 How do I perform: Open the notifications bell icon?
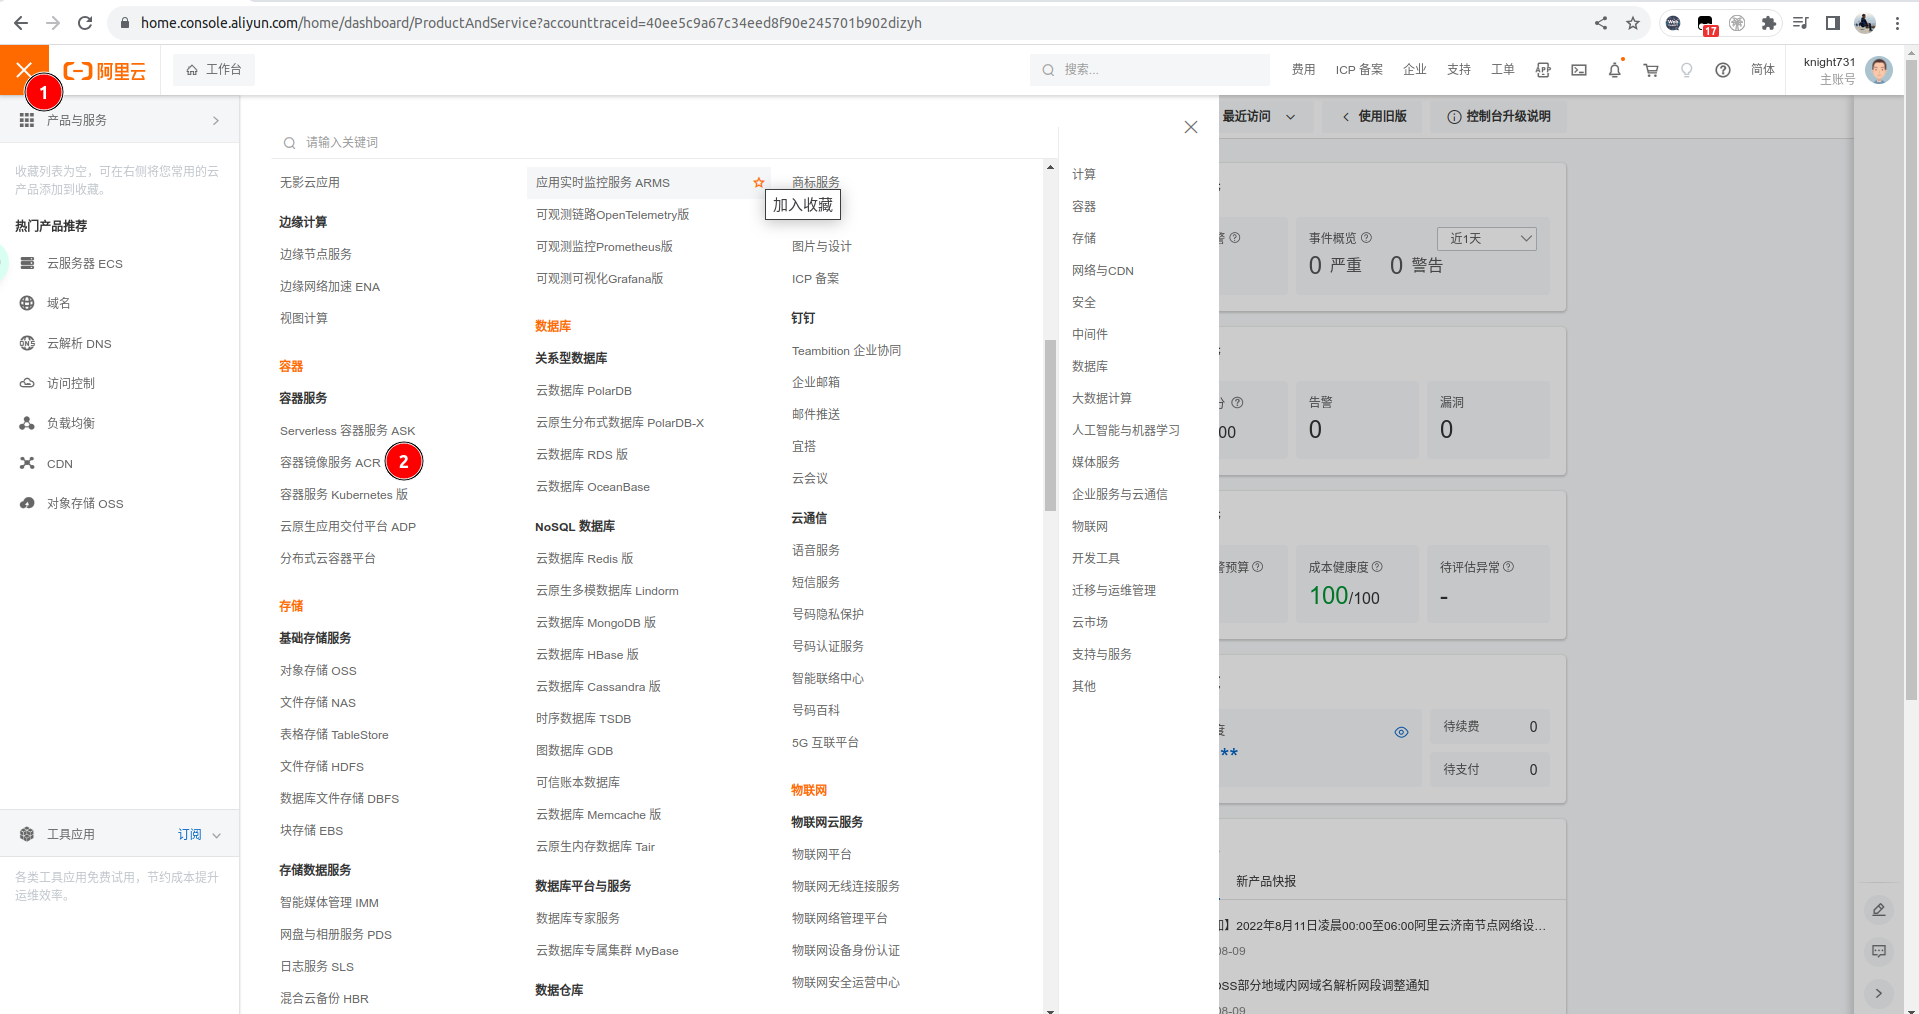coord(1615,70)
